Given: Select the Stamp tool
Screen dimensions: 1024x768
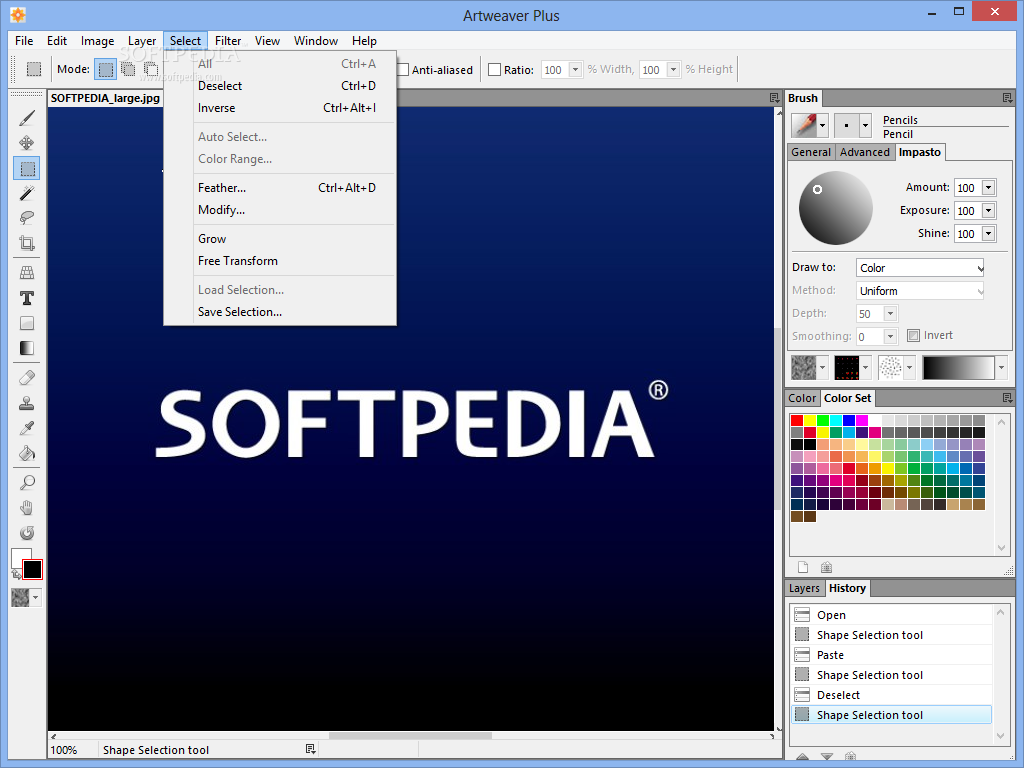Looking at the screenshot, I should (x=27, y=403).
